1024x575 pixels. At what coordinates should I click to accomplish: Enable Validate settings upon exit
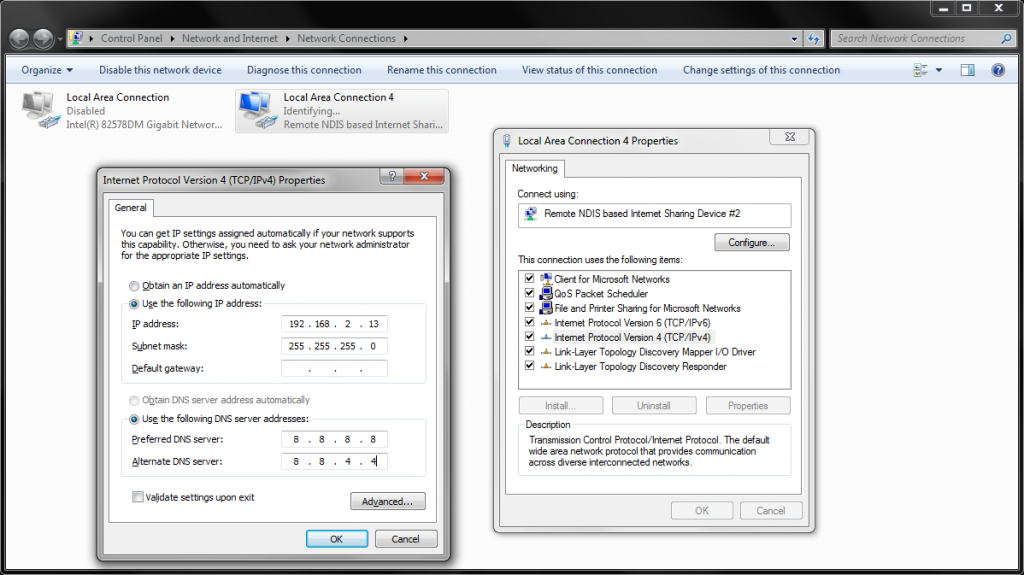(x=138, y=497)
